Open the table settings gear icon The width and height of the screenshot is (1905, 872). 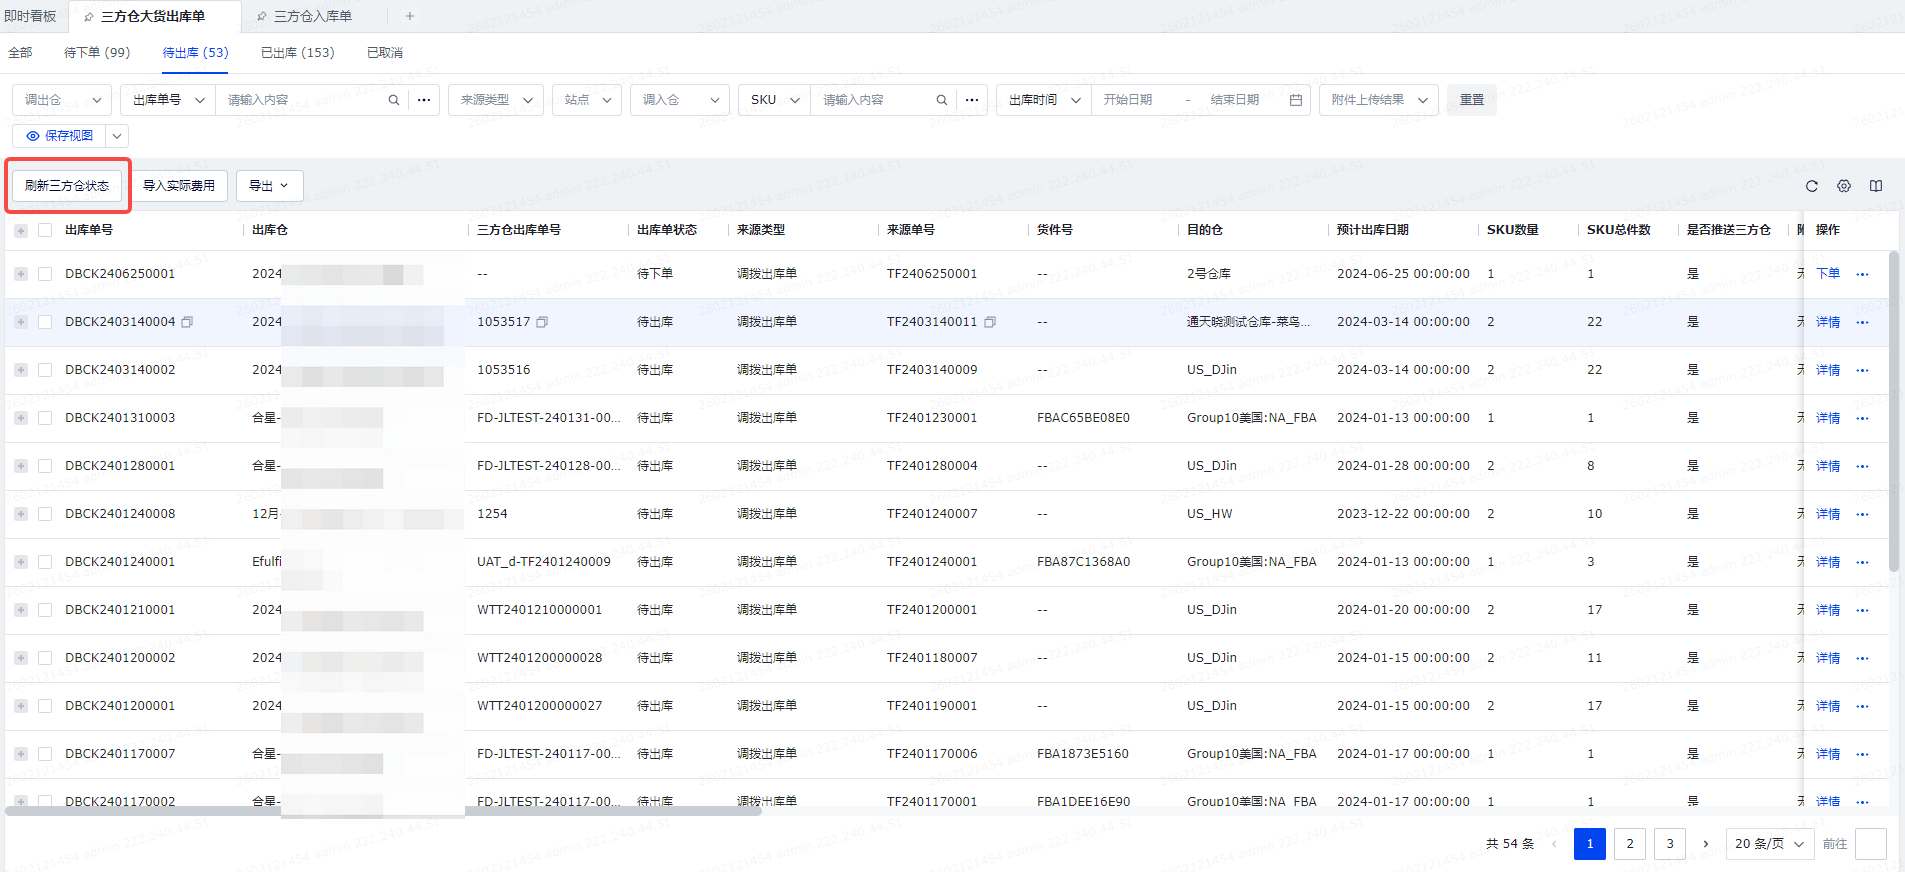coord(1843,186)
